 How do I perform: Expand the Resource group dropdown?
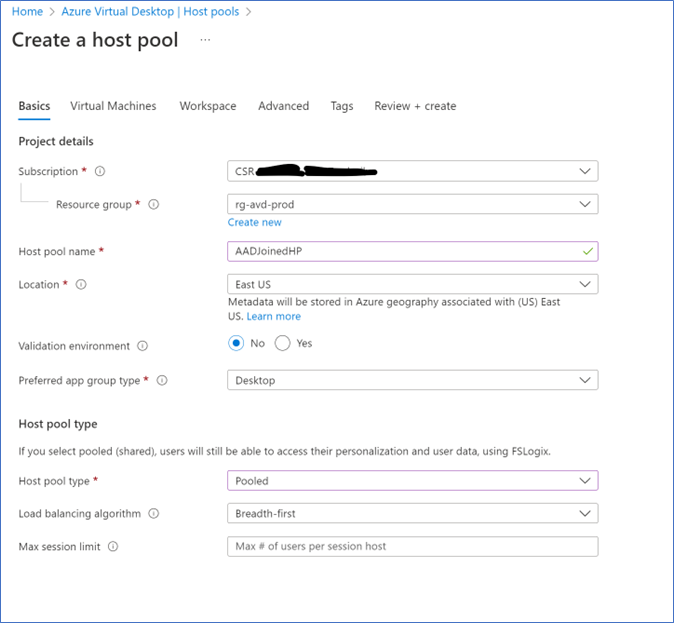(x=413, y=204)
